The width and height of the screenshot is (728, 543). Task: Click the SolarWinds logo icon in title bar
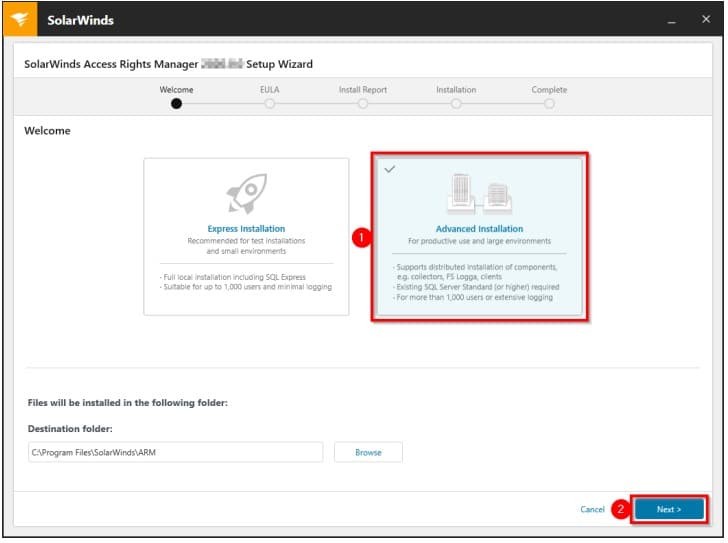pos(20,19)
